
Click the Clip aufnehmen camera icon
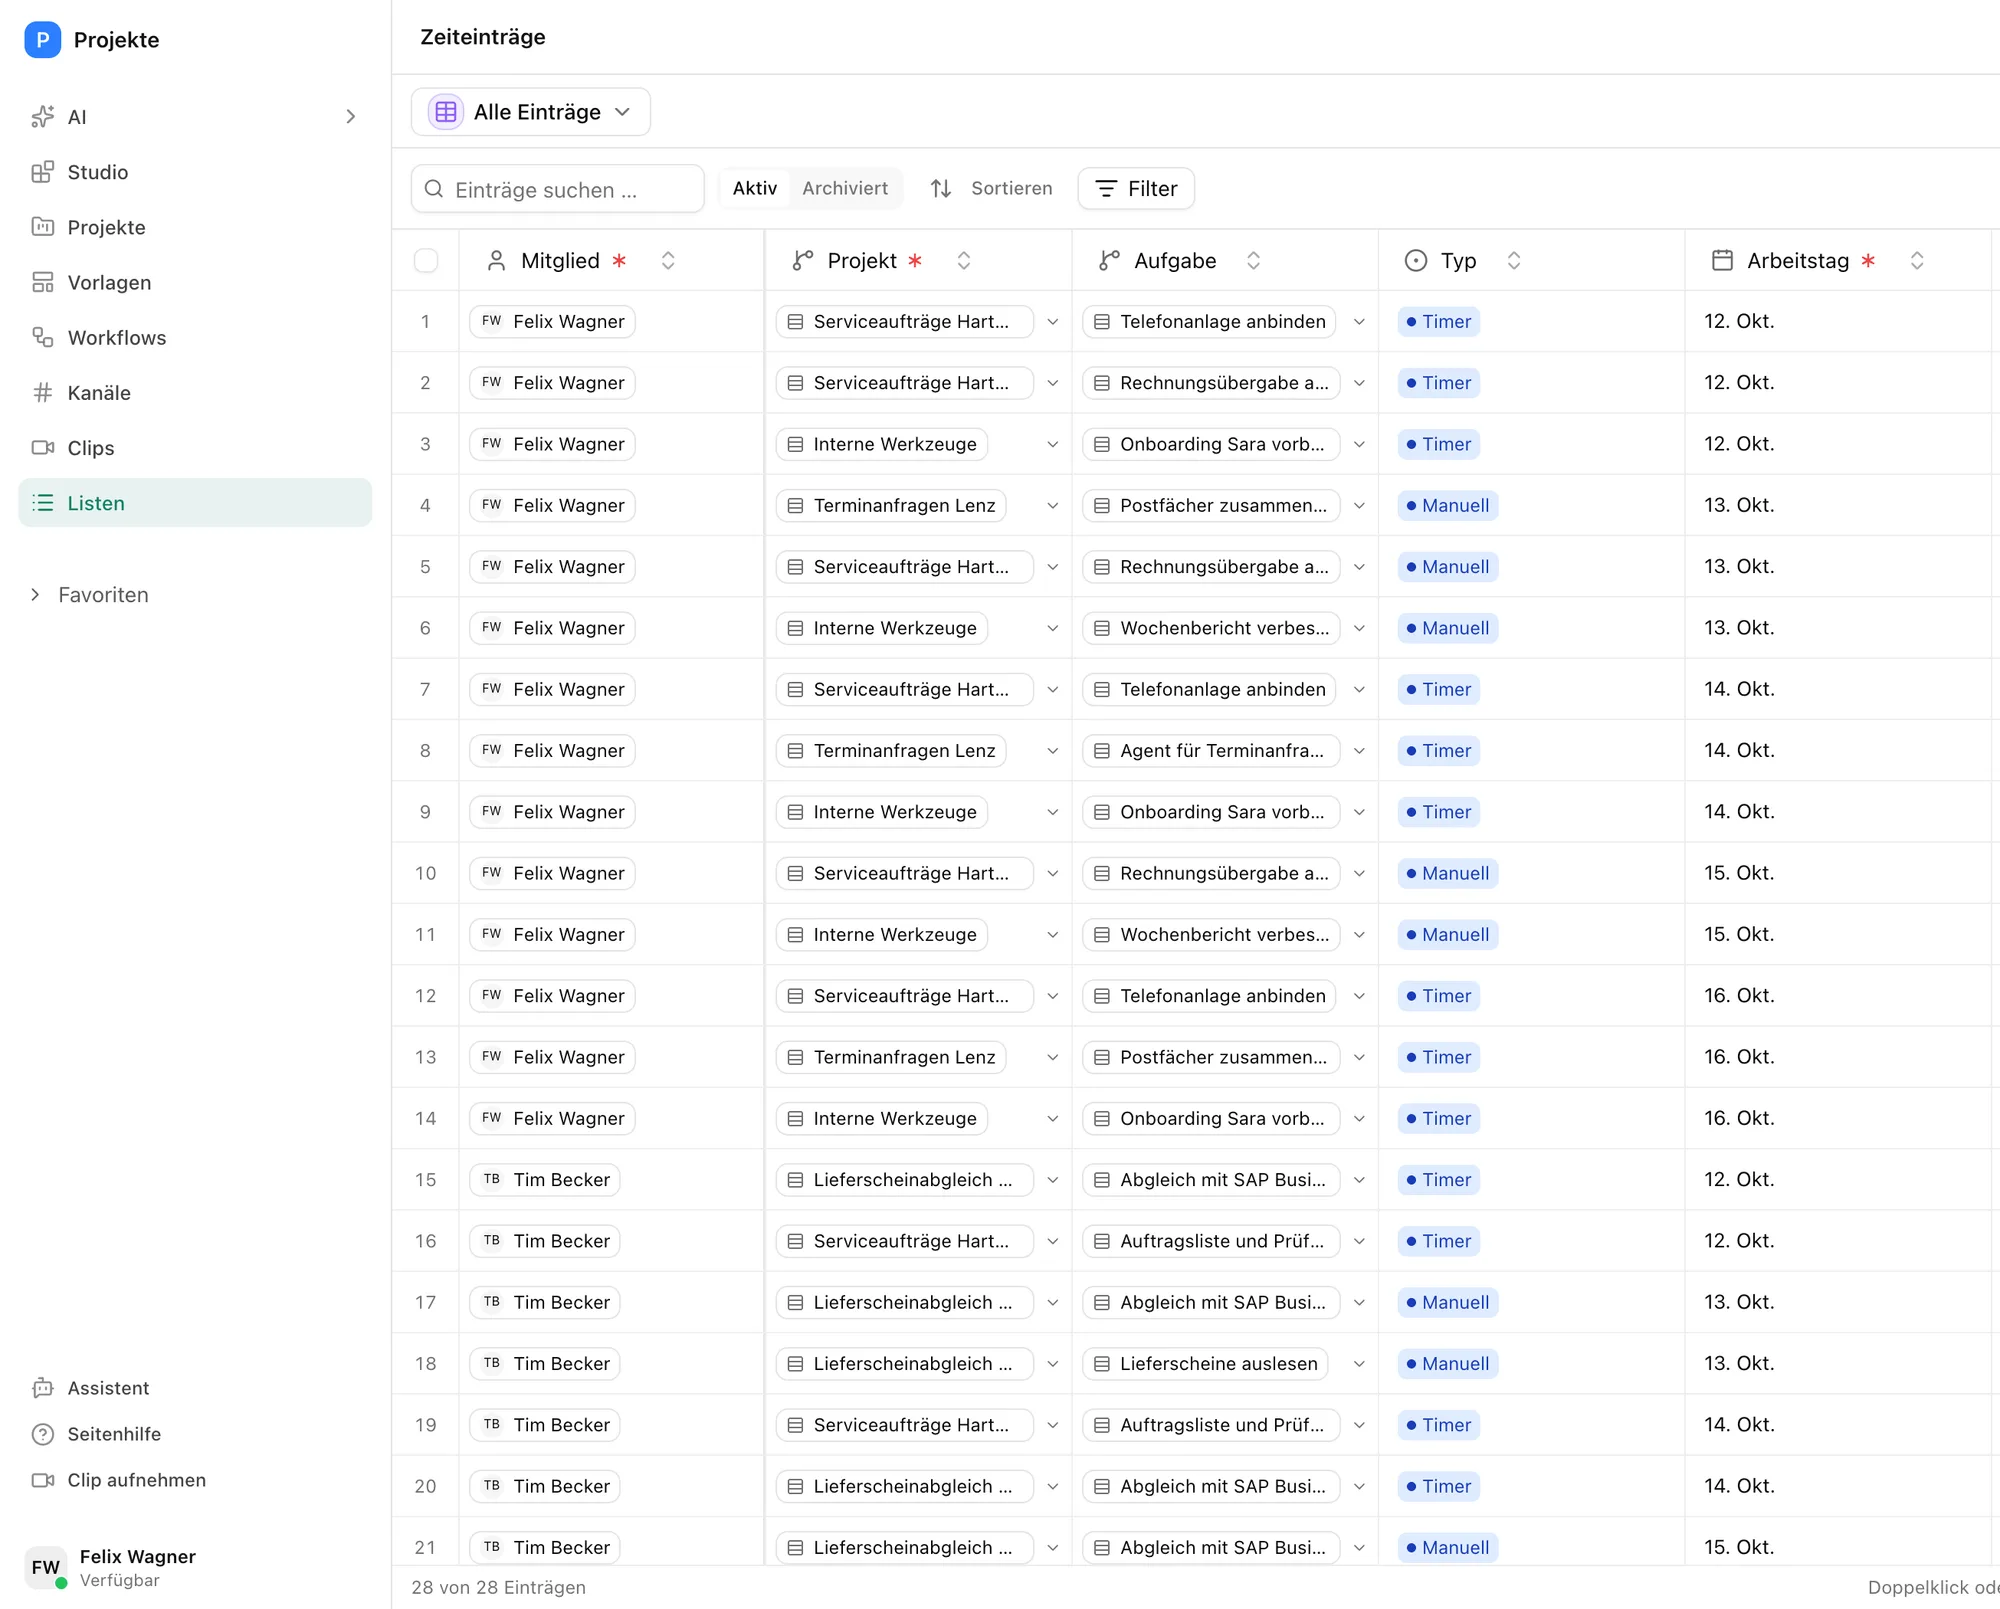(x=42, y=1480)
